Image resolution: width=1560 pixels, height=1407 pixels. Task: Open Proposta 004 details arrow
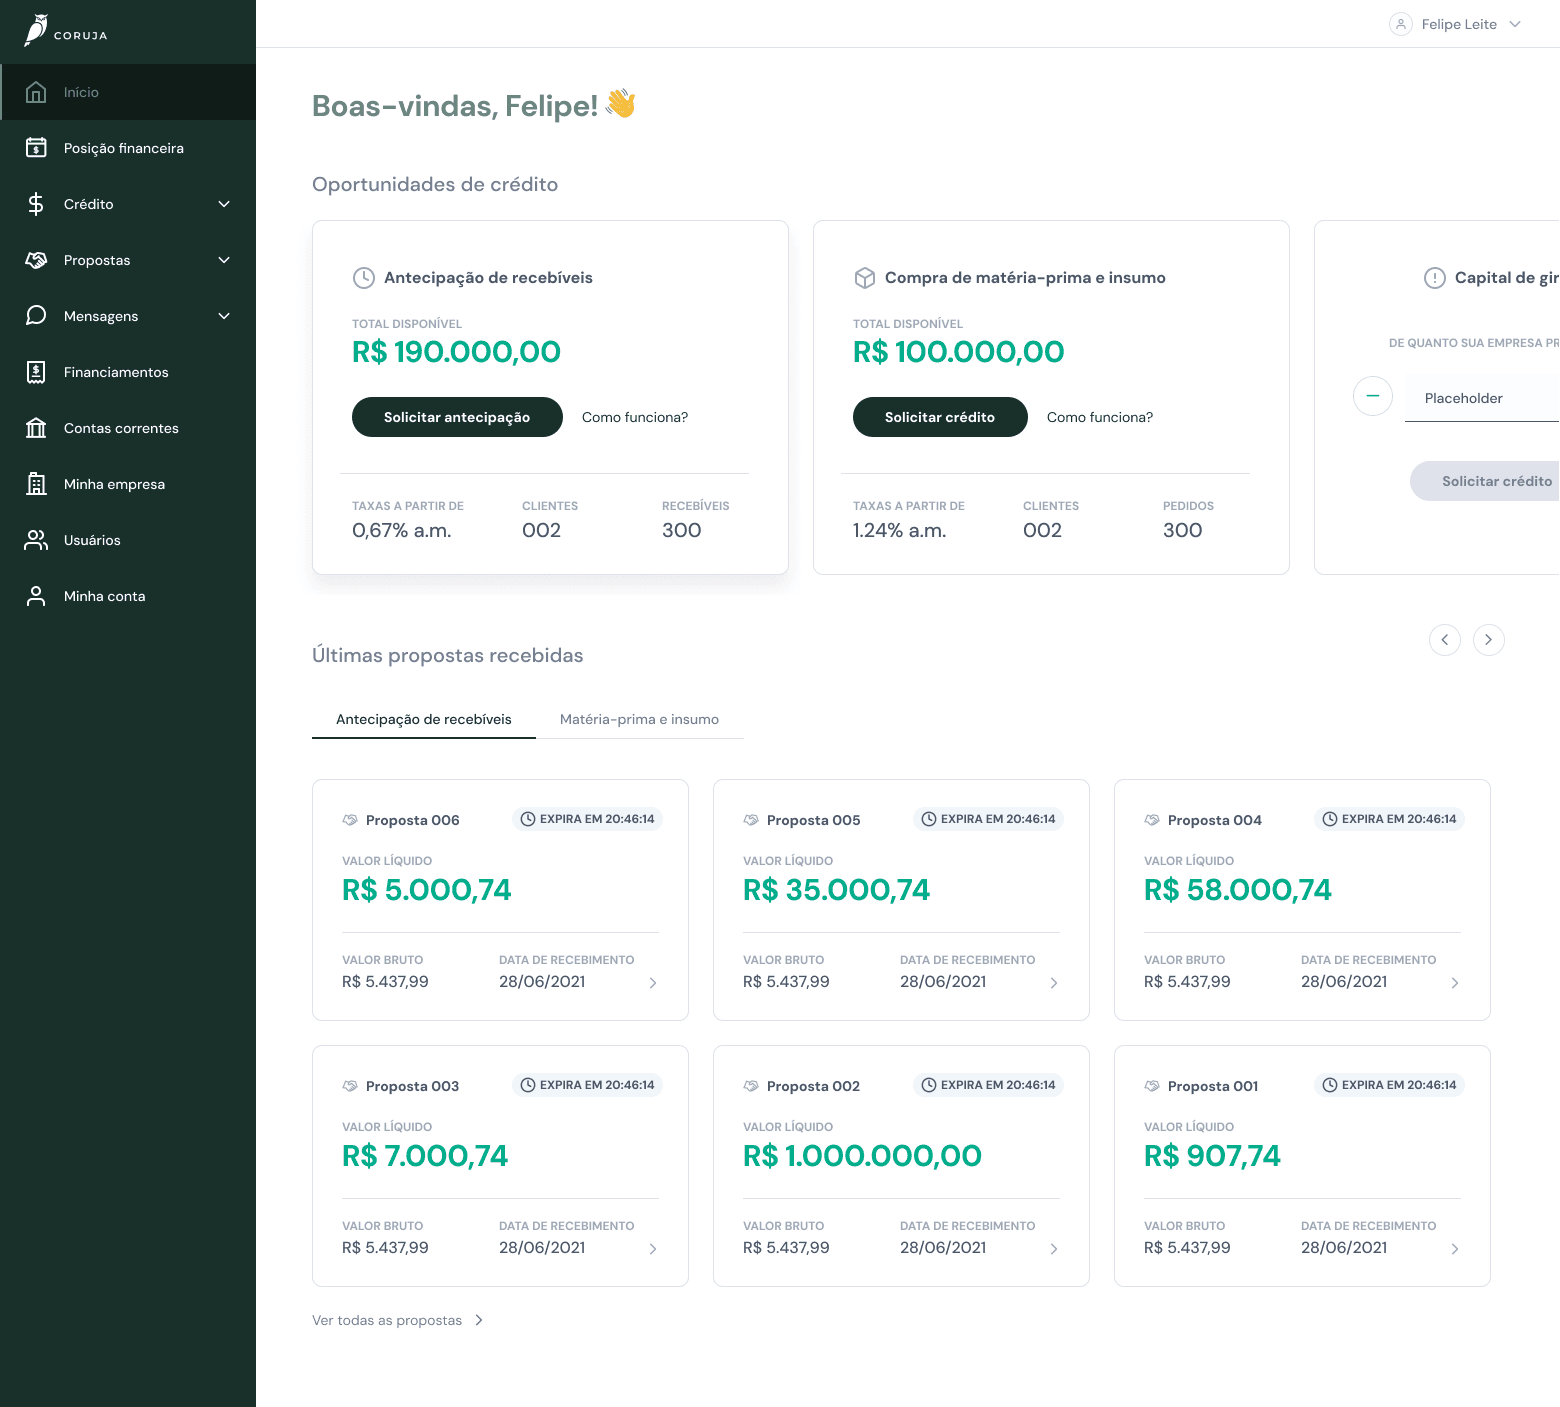[1455, 983]
